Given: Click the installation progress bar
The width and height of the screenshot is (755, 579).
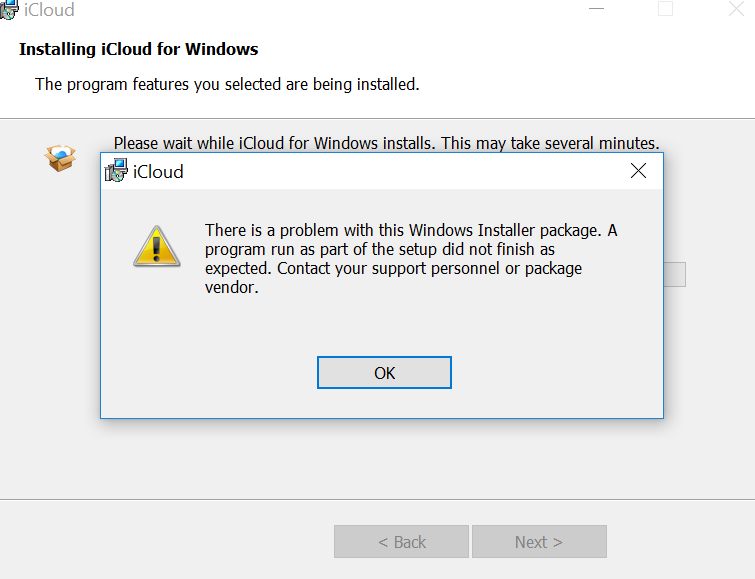Looking at the screenshot, I should pos(675,275).
